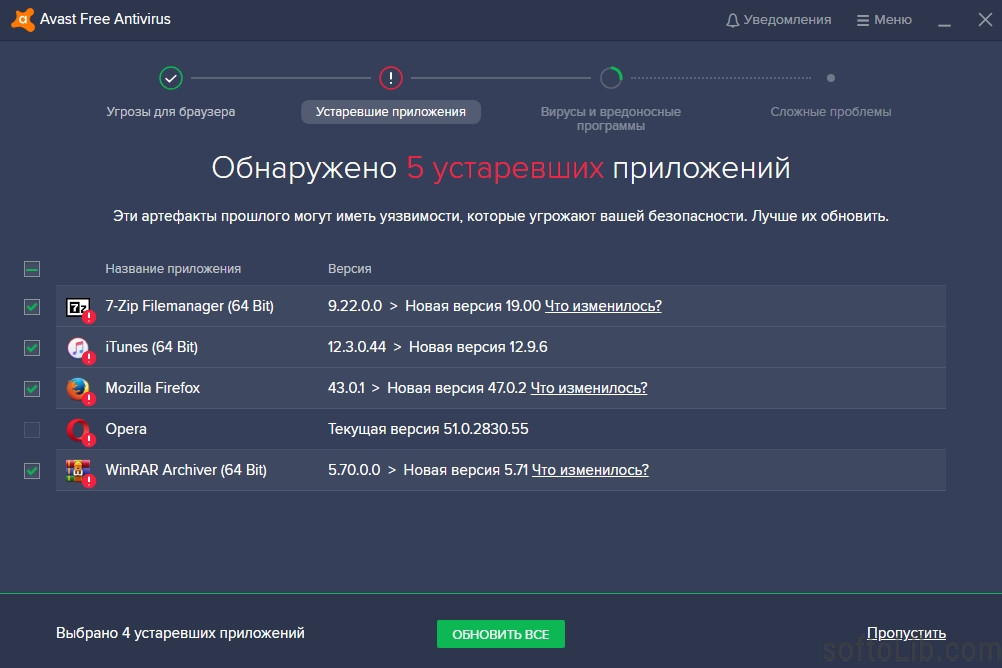Check the Opera checkbox
Screen dimensions: 1002x668
[x=32, y=430]
